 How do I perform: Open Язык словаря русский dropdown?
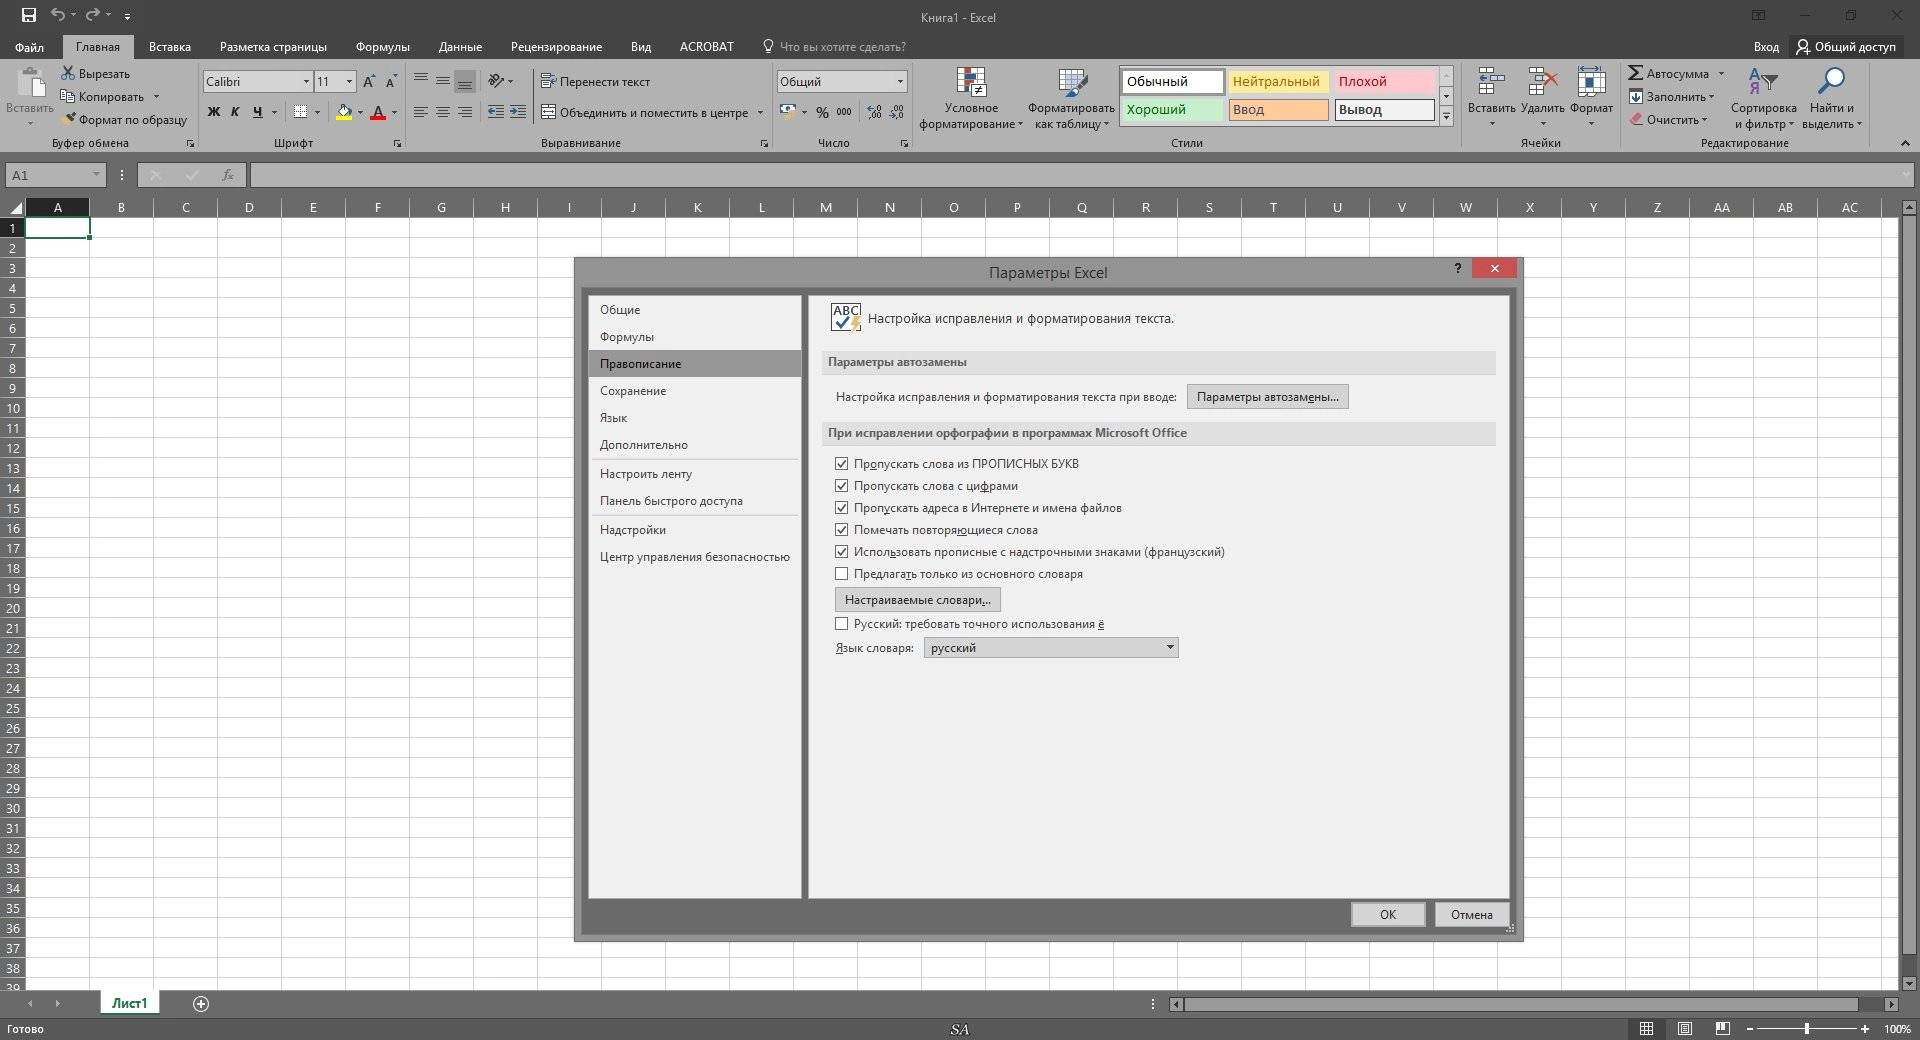point(1051,648)
